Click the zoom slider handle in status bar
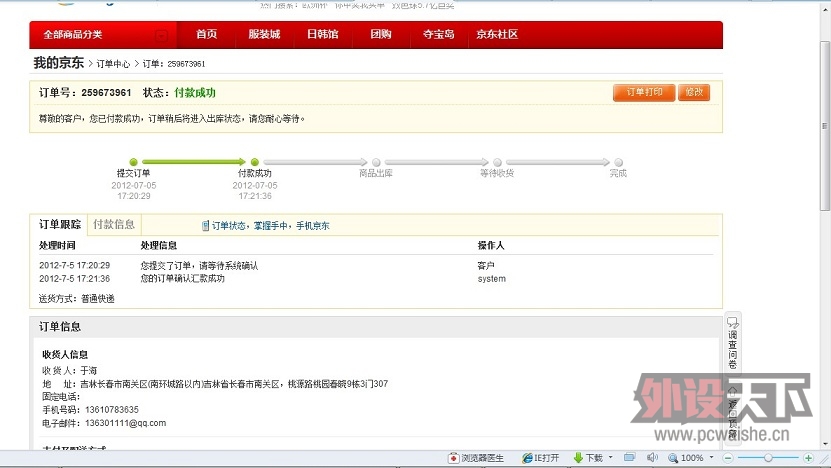This screenshot has width=831, height=468. pos(768,458)
